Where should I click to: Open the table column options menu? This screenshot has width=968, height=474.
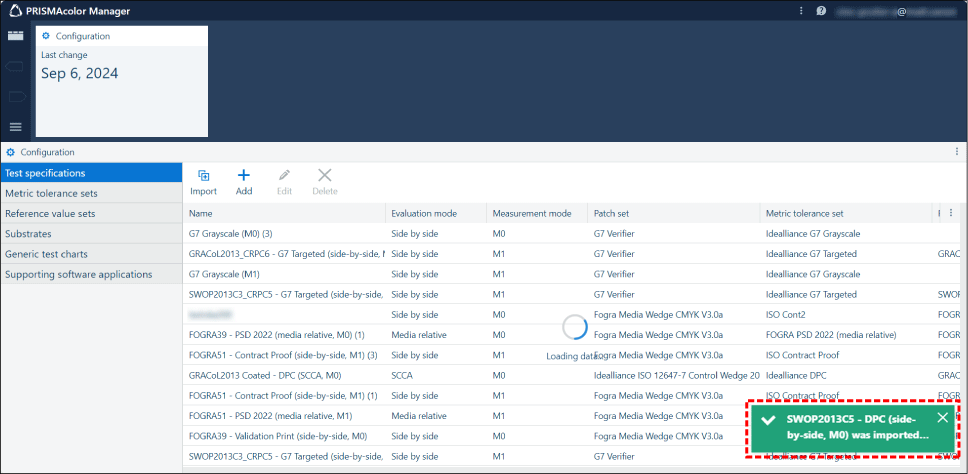click(x=950, y=213)
